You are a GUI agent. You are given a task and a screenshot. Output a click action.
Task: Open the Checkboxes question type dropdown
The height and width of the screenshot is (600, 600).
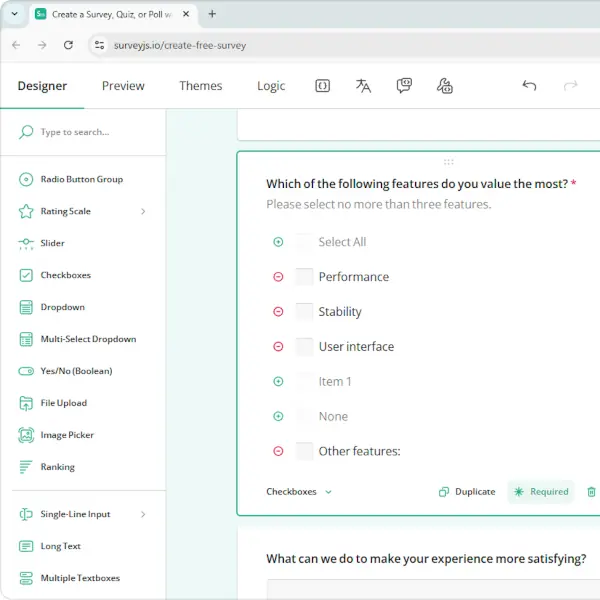click(x=299, y=492)
